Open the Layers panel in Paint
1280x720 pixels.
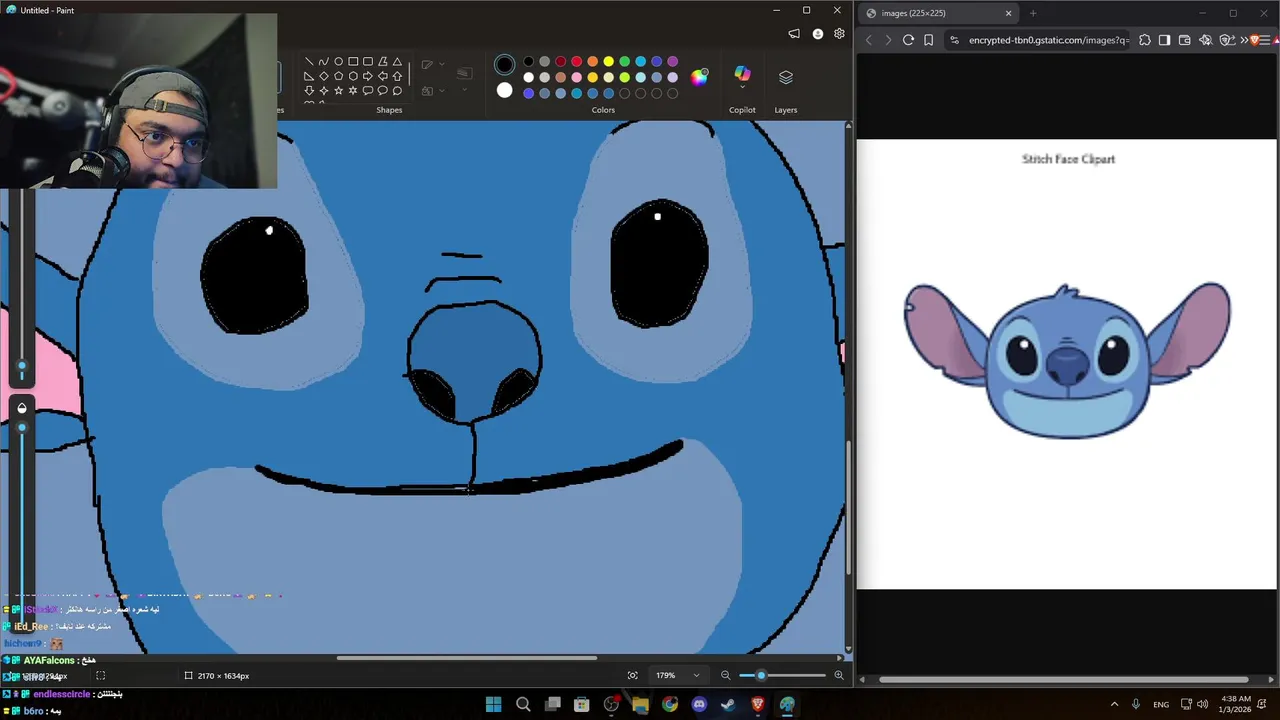785,78
